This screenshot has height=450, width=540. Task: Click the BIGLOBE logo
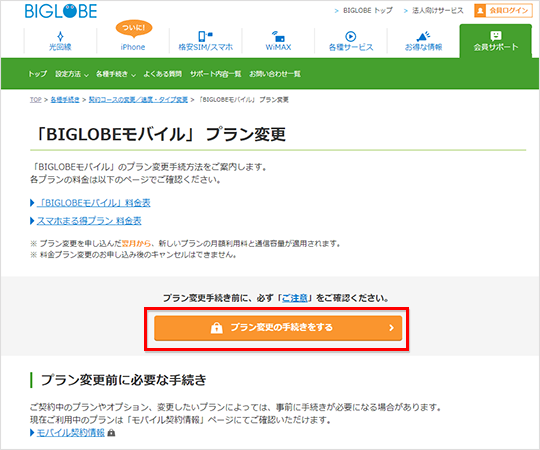[61, 11]
